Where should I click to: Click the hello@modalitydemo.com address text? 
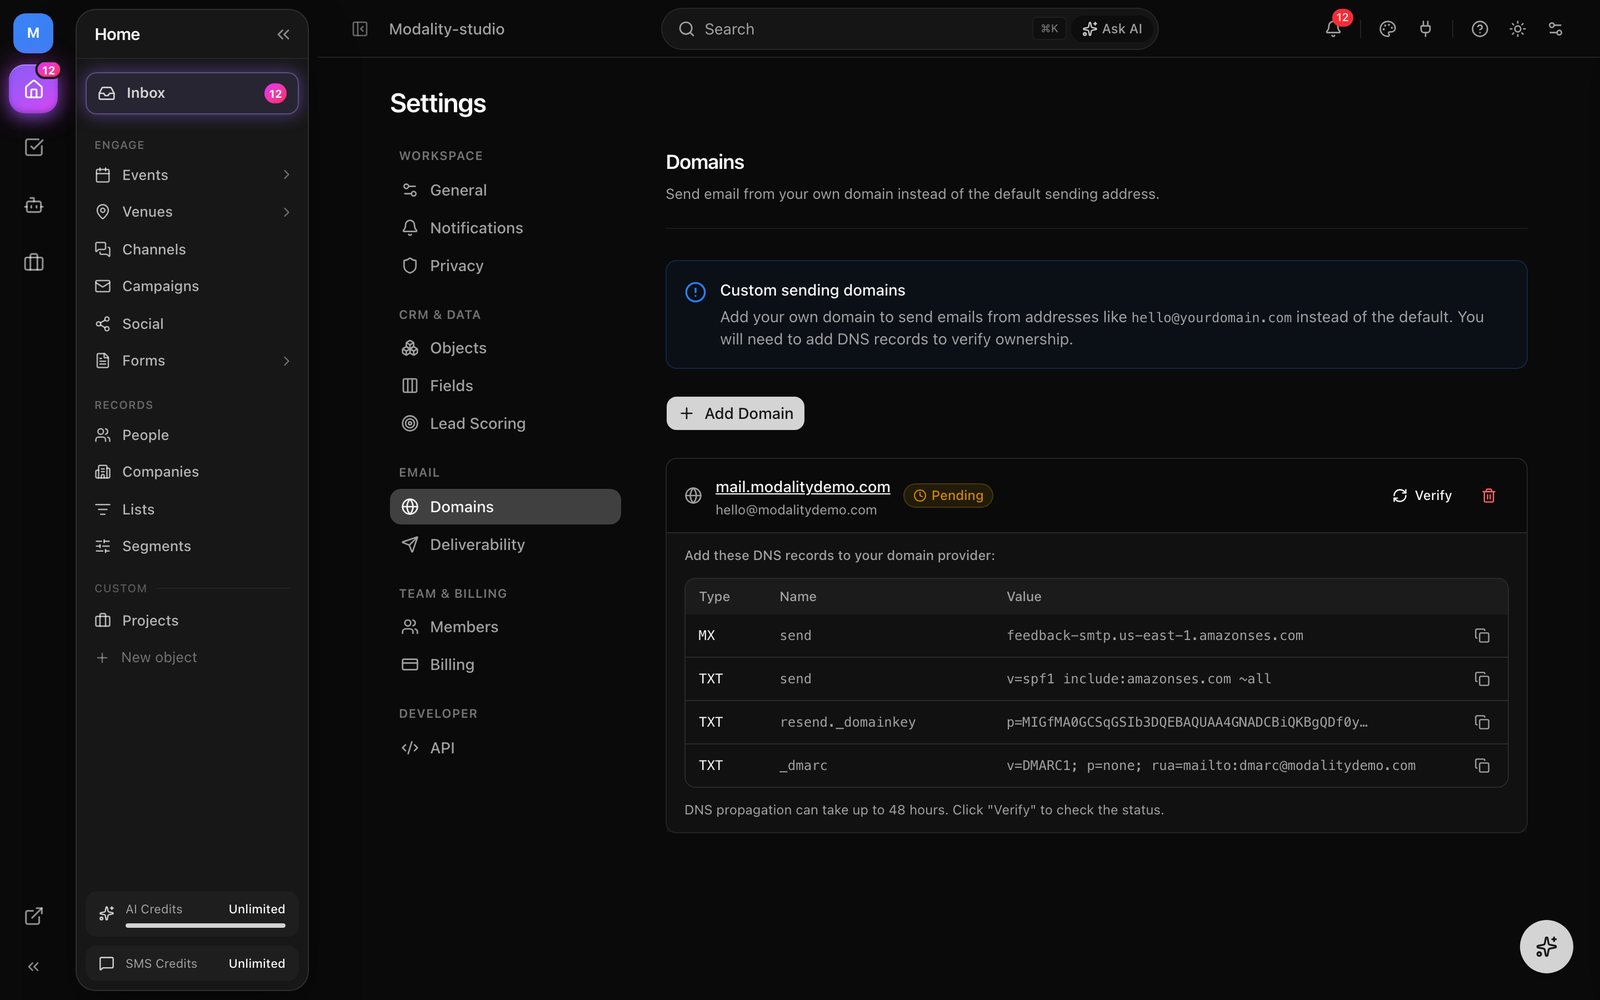click(x=796, y=510)
